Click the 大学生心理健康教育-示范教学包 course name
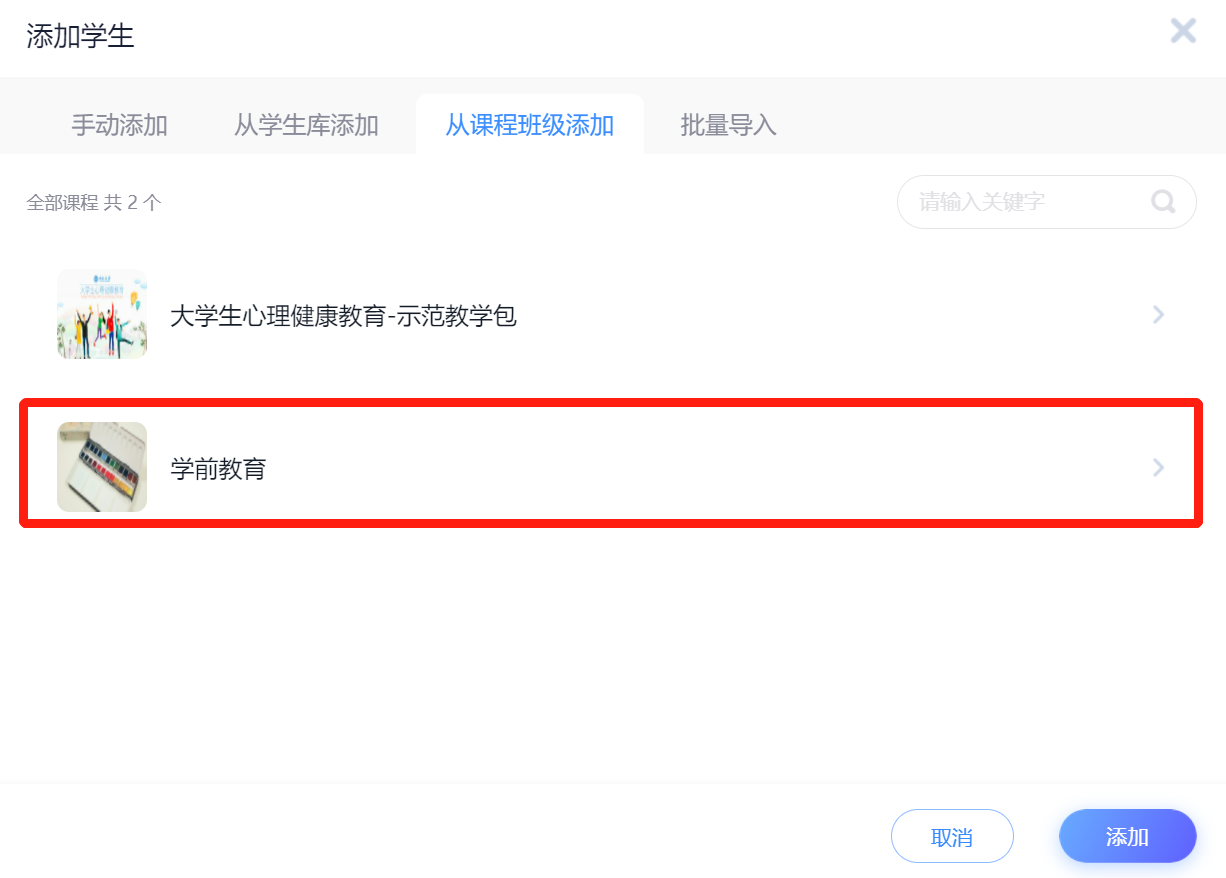Image resolution: width=1226 pixels, height=878 pixels. [x=343, y=317]
